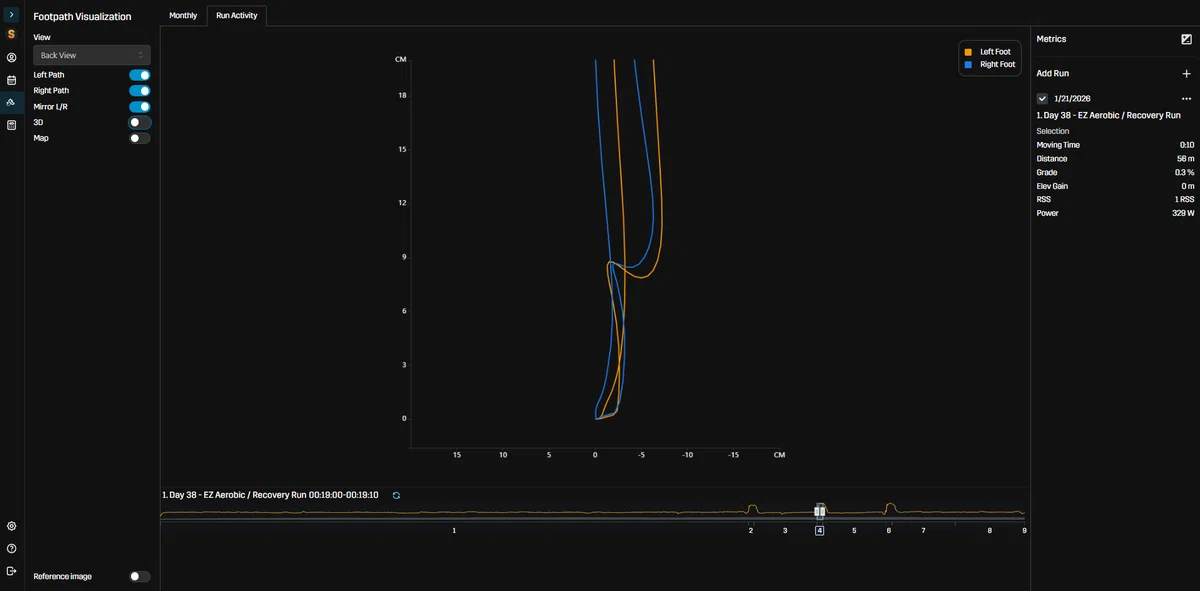This screenshot has height=591, width=1200.
Task: Open the orange S logo home
Action: (12, 34)
